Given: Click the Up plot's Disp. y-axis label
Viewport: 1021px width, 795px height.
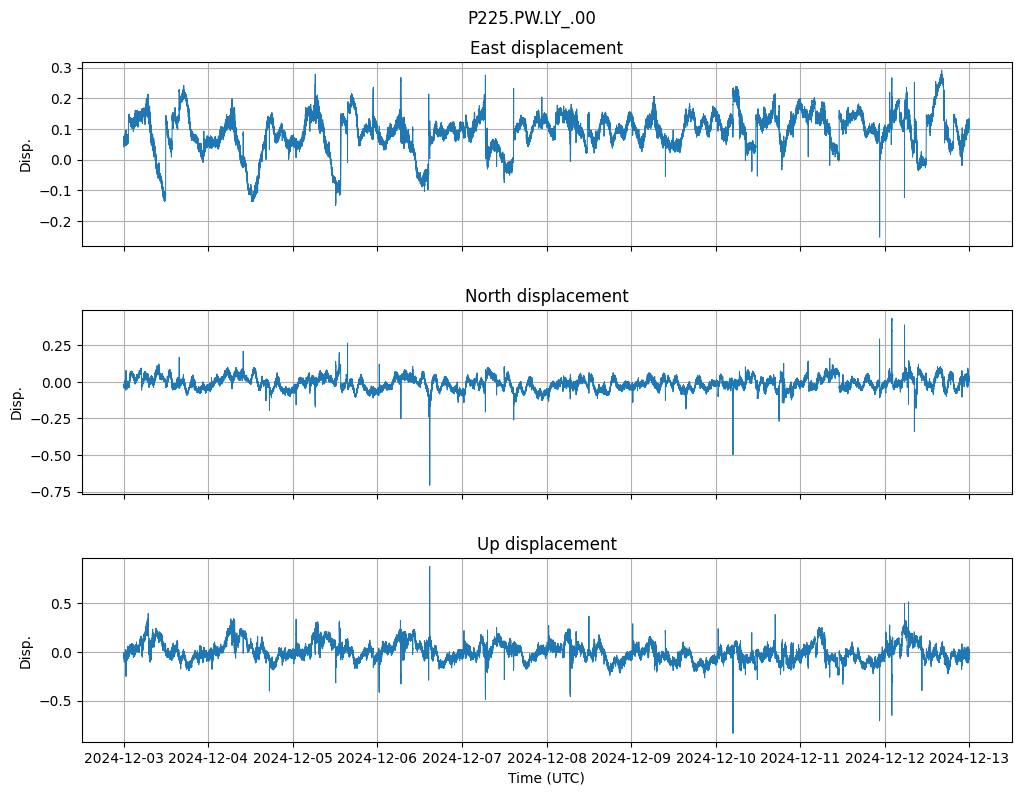Looking at the screenshot, I should (26, 650).
